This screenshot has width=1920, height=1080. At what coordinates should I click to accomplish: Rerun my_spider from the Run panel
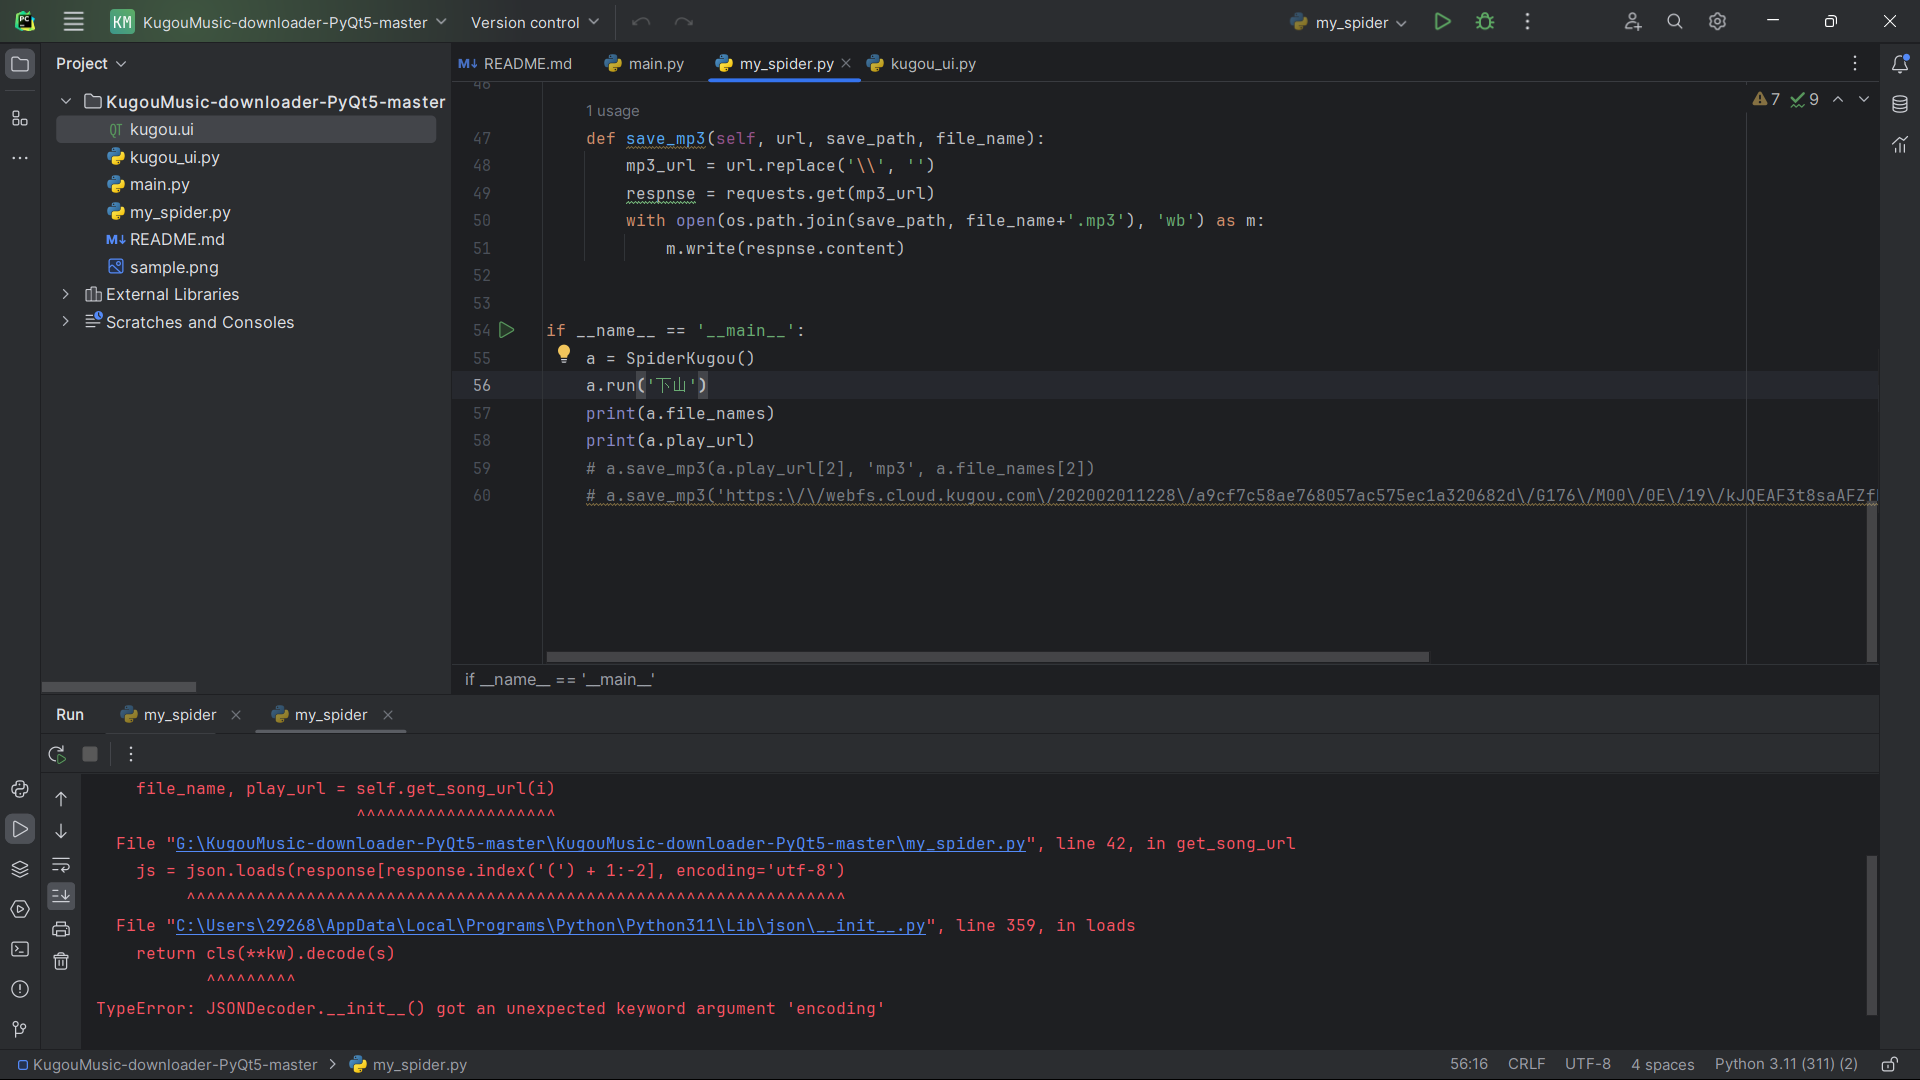click(57, 754)
